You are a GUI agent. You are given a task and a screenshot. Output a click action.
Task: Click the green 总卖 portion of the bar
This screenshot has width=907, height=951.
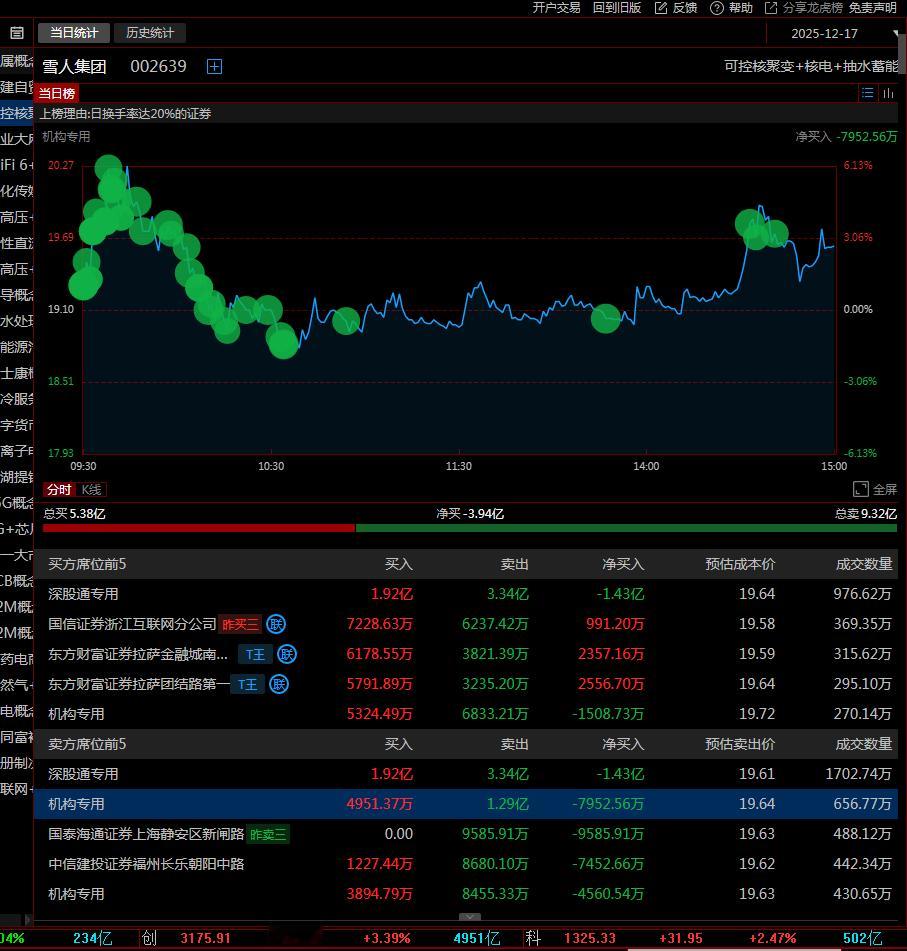click(626, 528)
